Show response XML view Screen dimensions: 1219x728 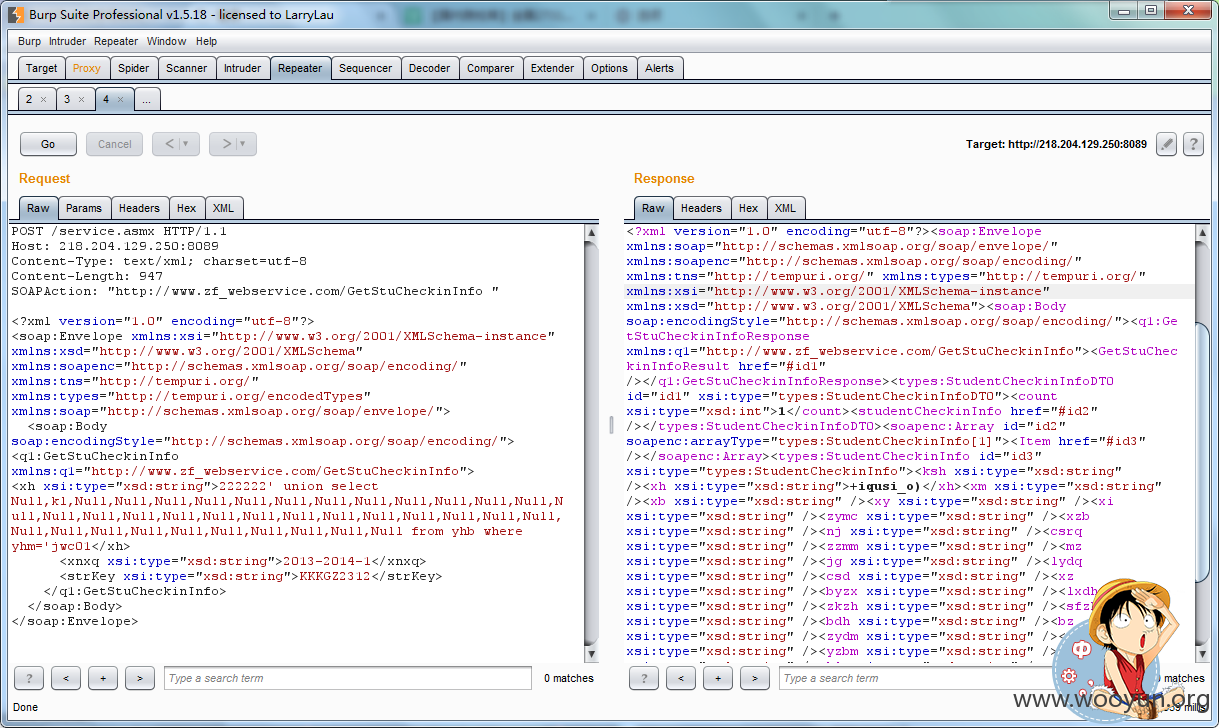tap(786, 208)
